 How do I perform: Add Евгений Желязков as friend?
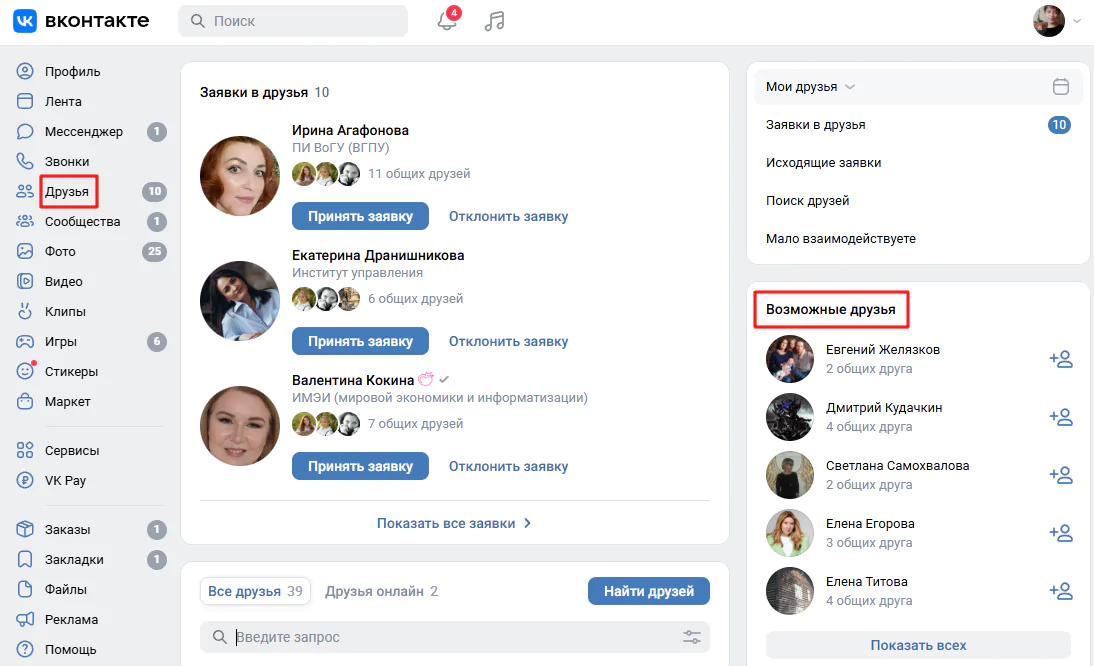pos(1061,359)
